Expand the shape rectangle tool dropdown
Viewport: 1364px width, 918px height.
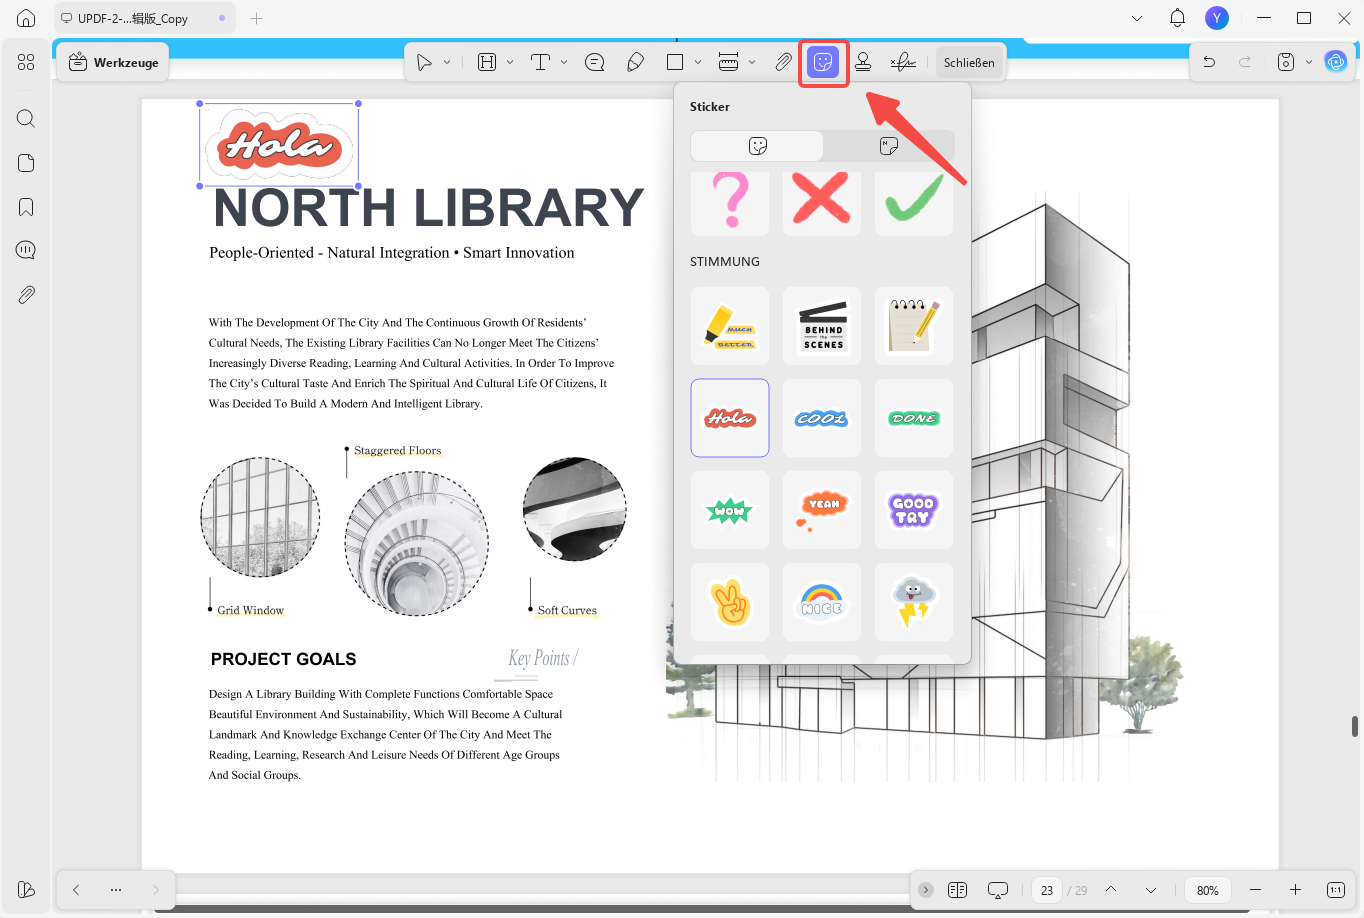pos(698,62)
